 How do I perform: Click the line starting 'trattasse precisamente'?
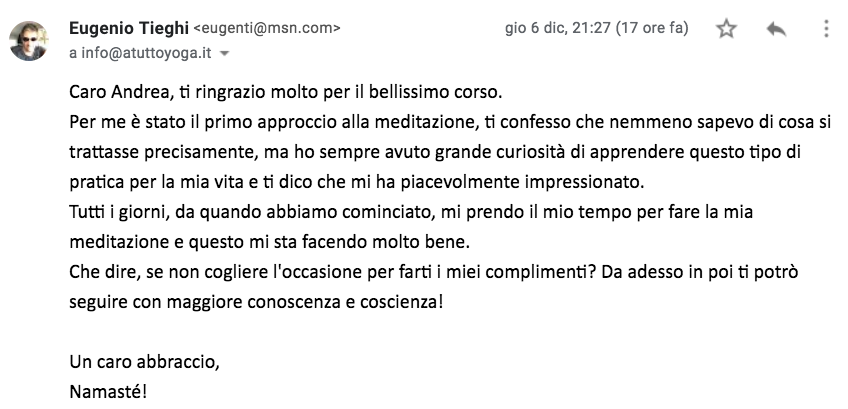pos(435,153)
